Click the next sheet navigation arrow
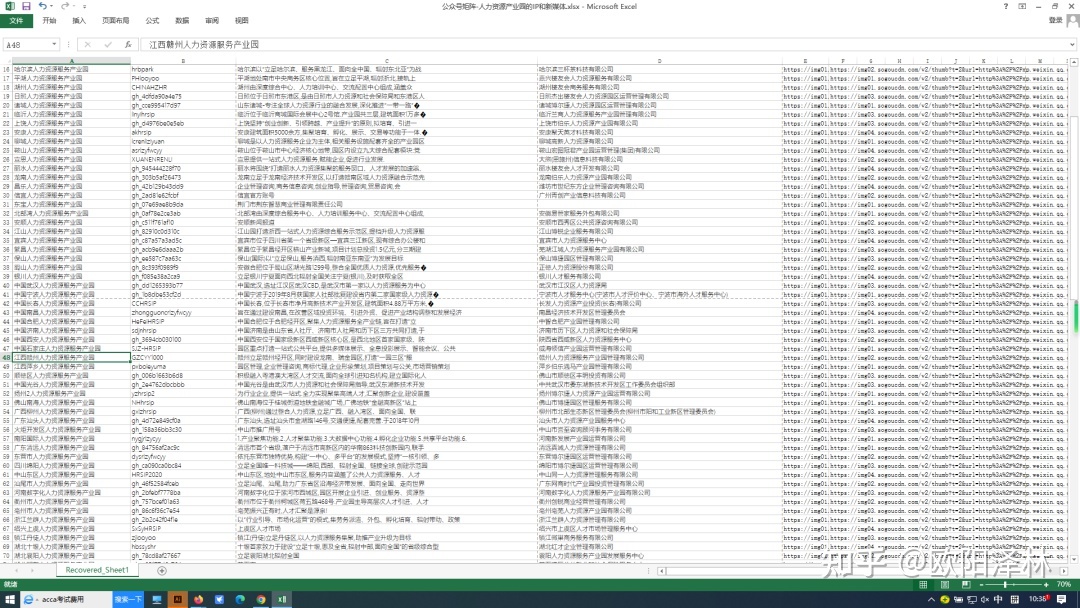This screenshot has height=608, width=1080. (x=34, y=571)
